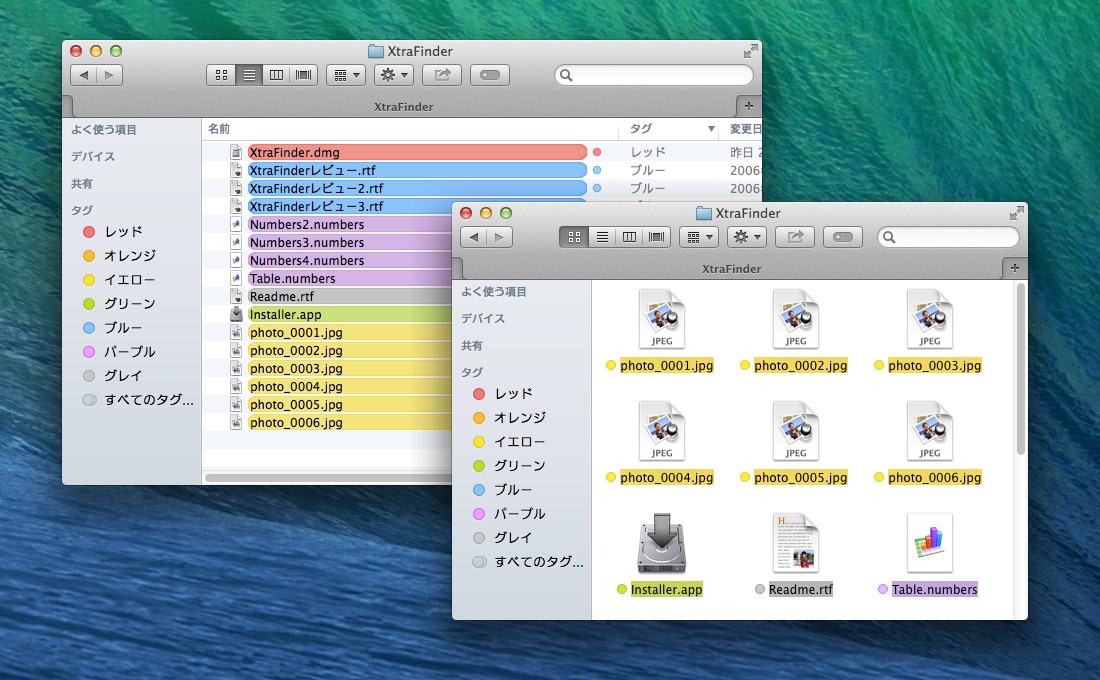Screen dimensions: 1100x680
Task: Click photo_0003.jpg JPEG icon
Action: pyautogui.click(x=930, y=319)
